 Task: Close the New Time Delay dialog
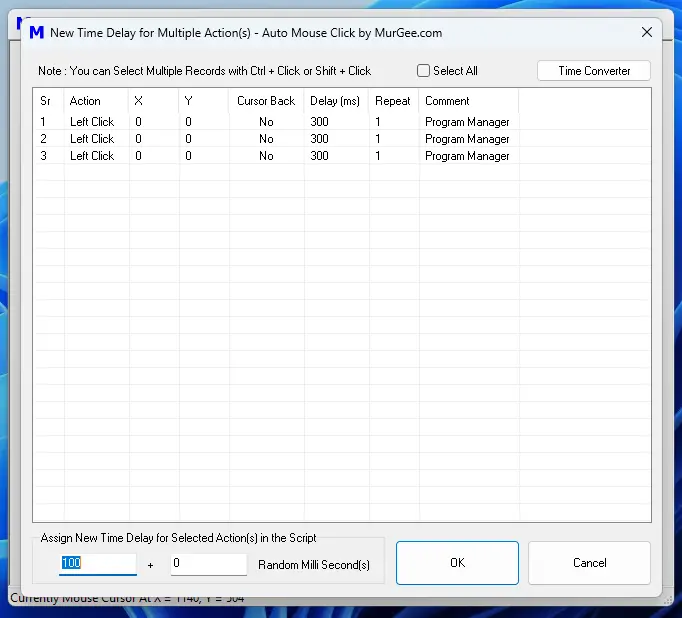click(646, 32)
